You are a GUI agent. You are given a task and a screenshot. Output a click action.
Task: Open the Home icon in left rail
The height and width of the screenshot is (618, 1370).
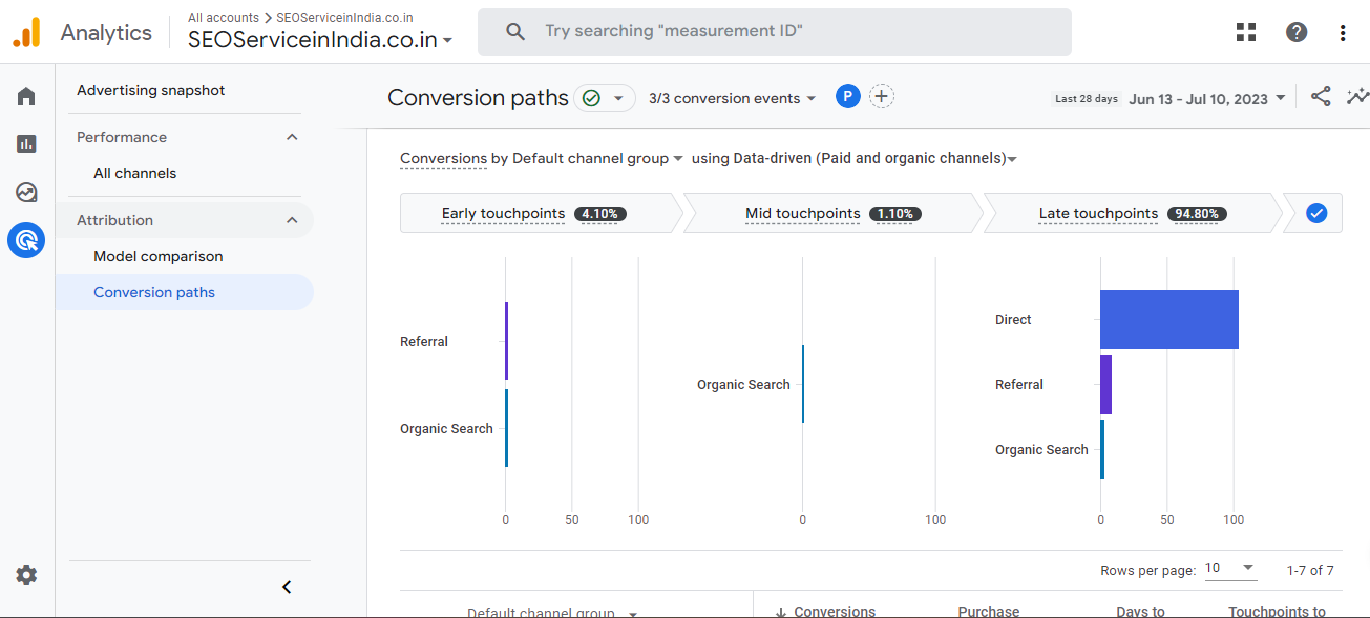pyautogui.click(x=27, y=96)
